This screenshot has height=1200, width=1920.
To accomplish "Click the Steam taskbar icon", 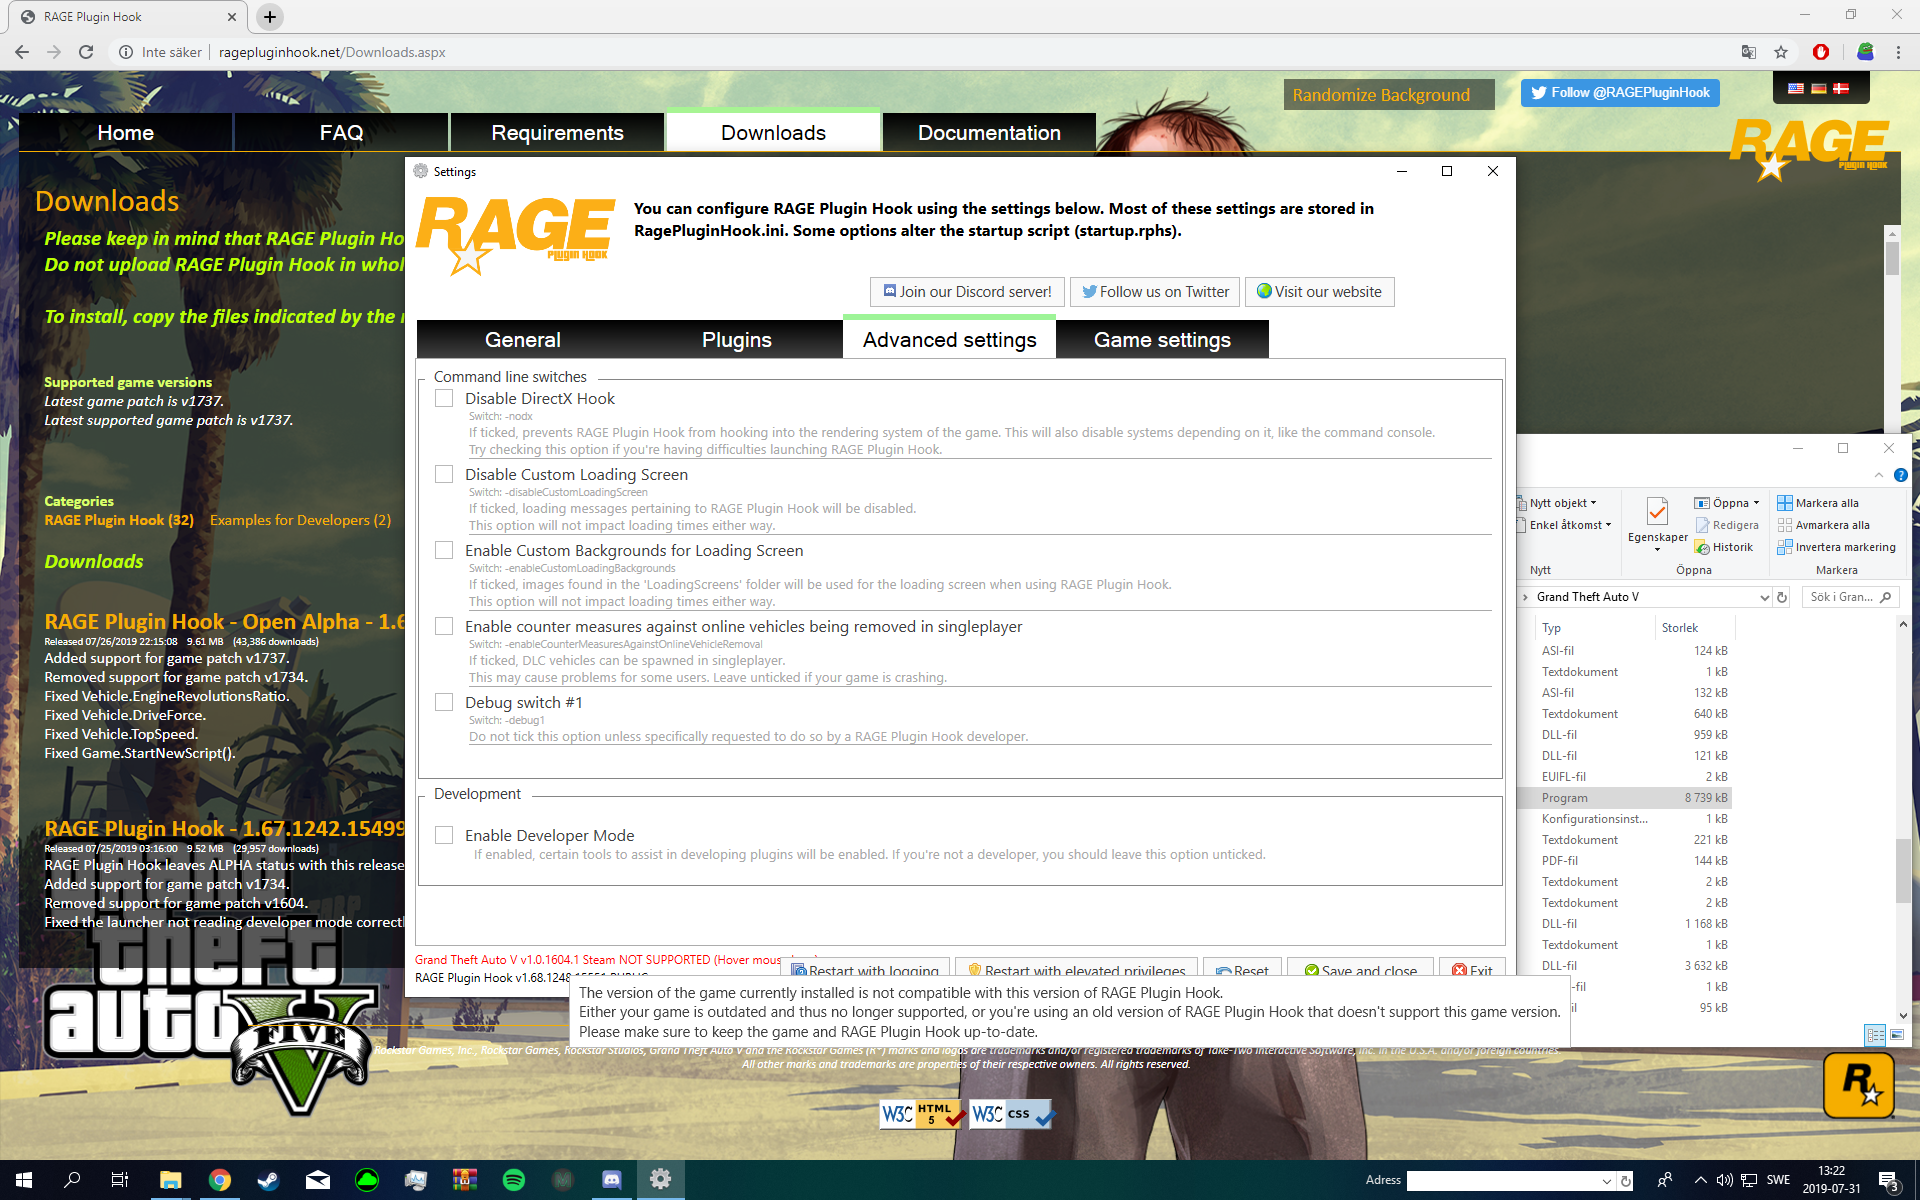I will (x=268, y=1180).
